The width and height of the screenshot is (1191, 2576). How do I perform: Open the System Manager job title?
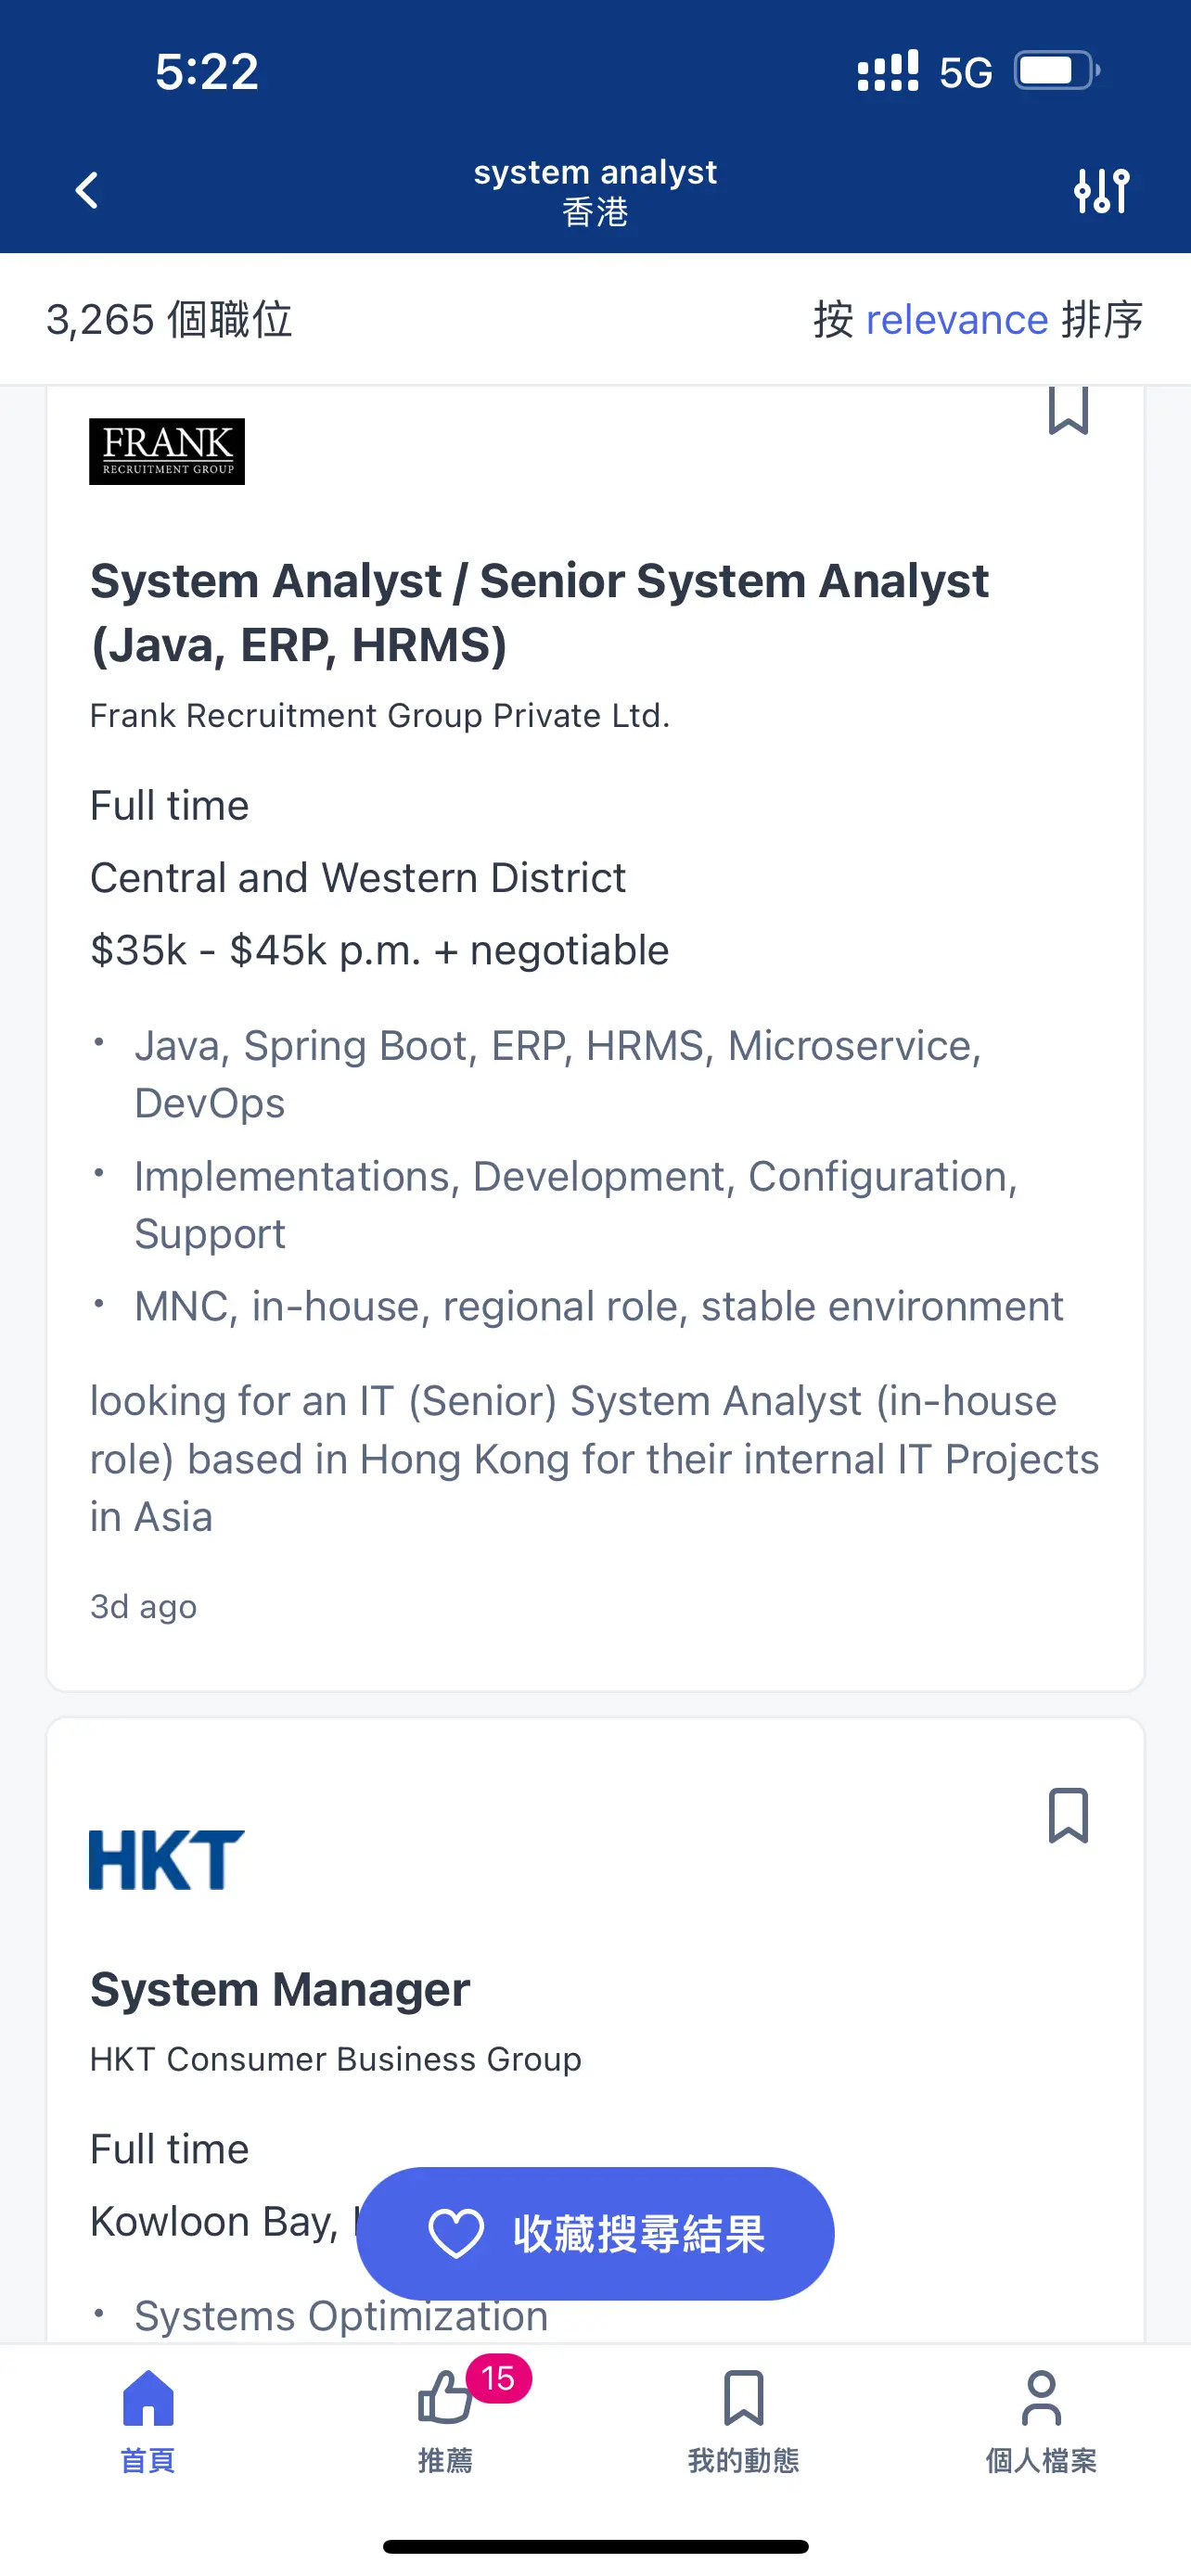280,1989
